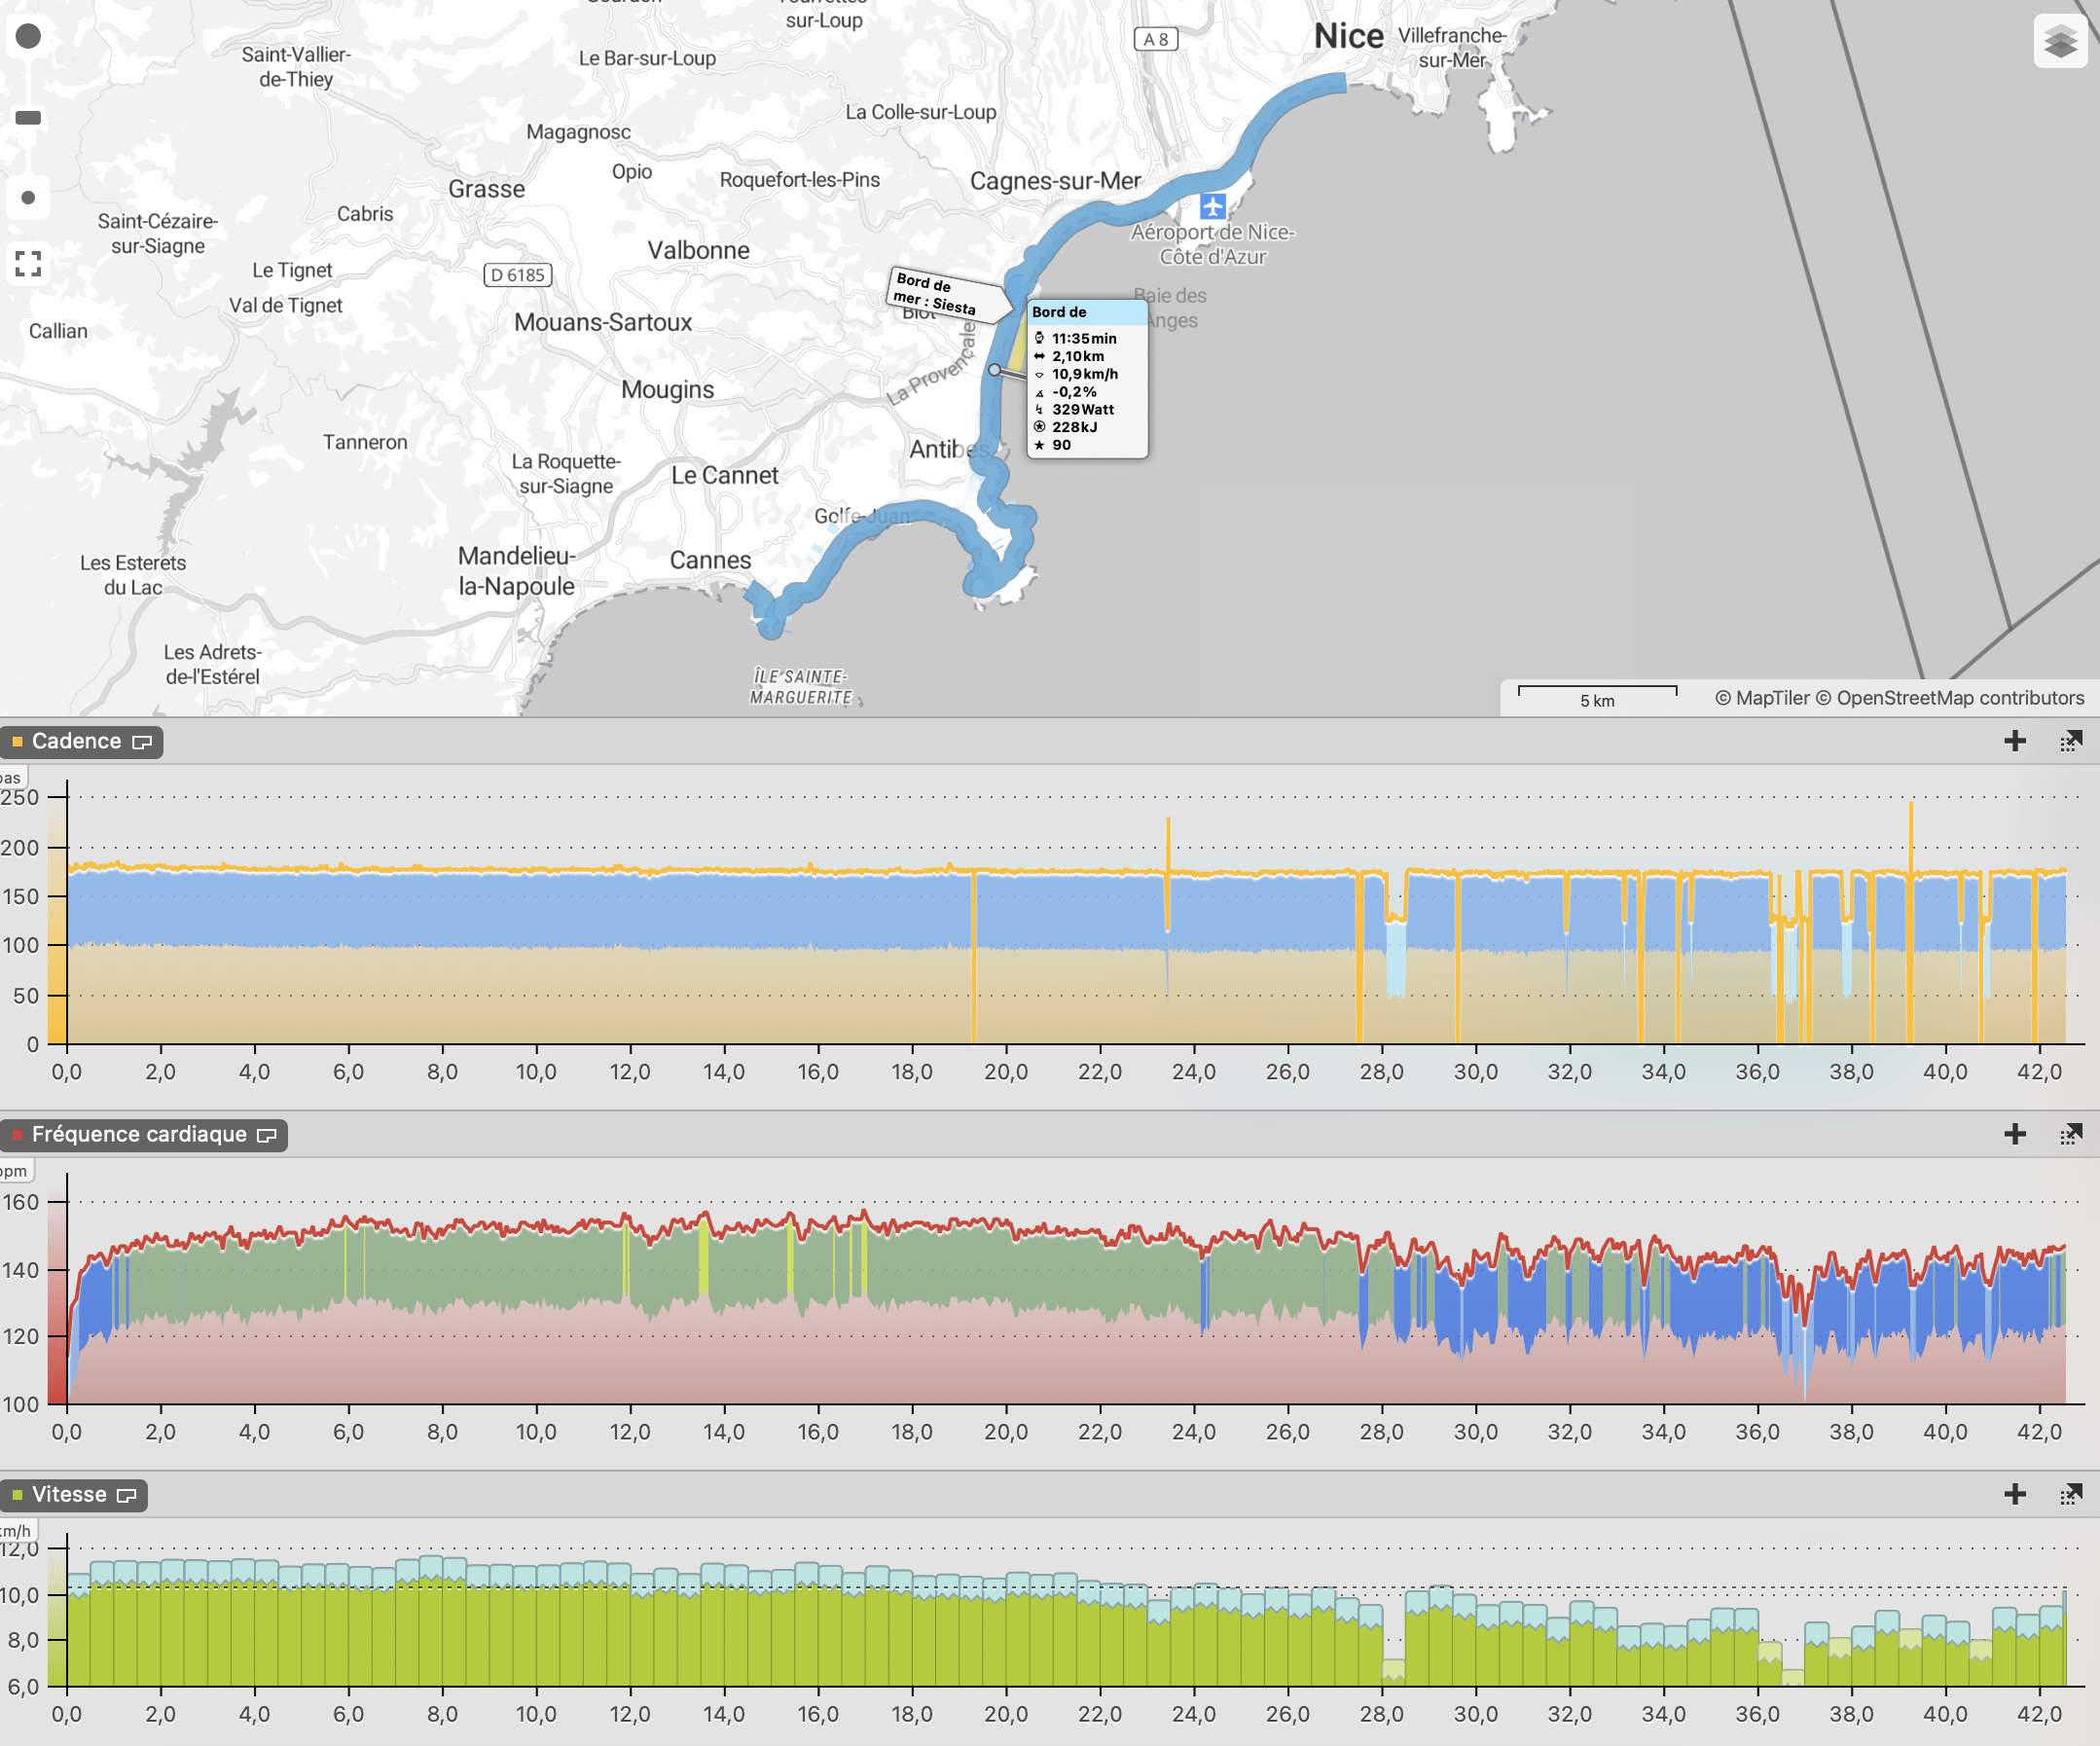Click the Nice airport marker on the map
The image size is (2100, 1746).
(1212, 206)
